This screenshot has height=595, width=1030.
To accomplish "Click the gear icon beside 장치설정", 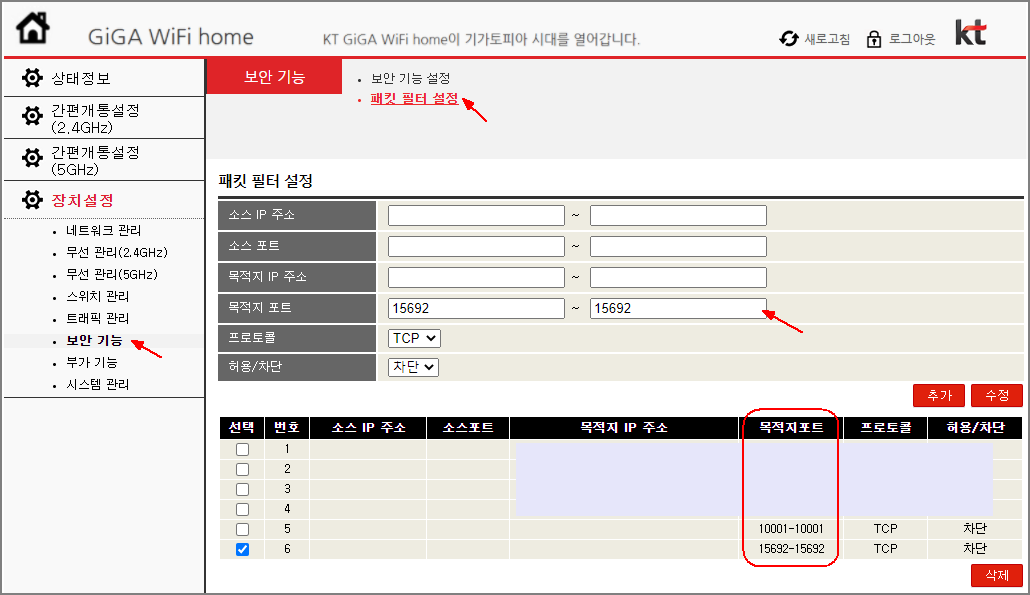I will [x=32, y=200].
